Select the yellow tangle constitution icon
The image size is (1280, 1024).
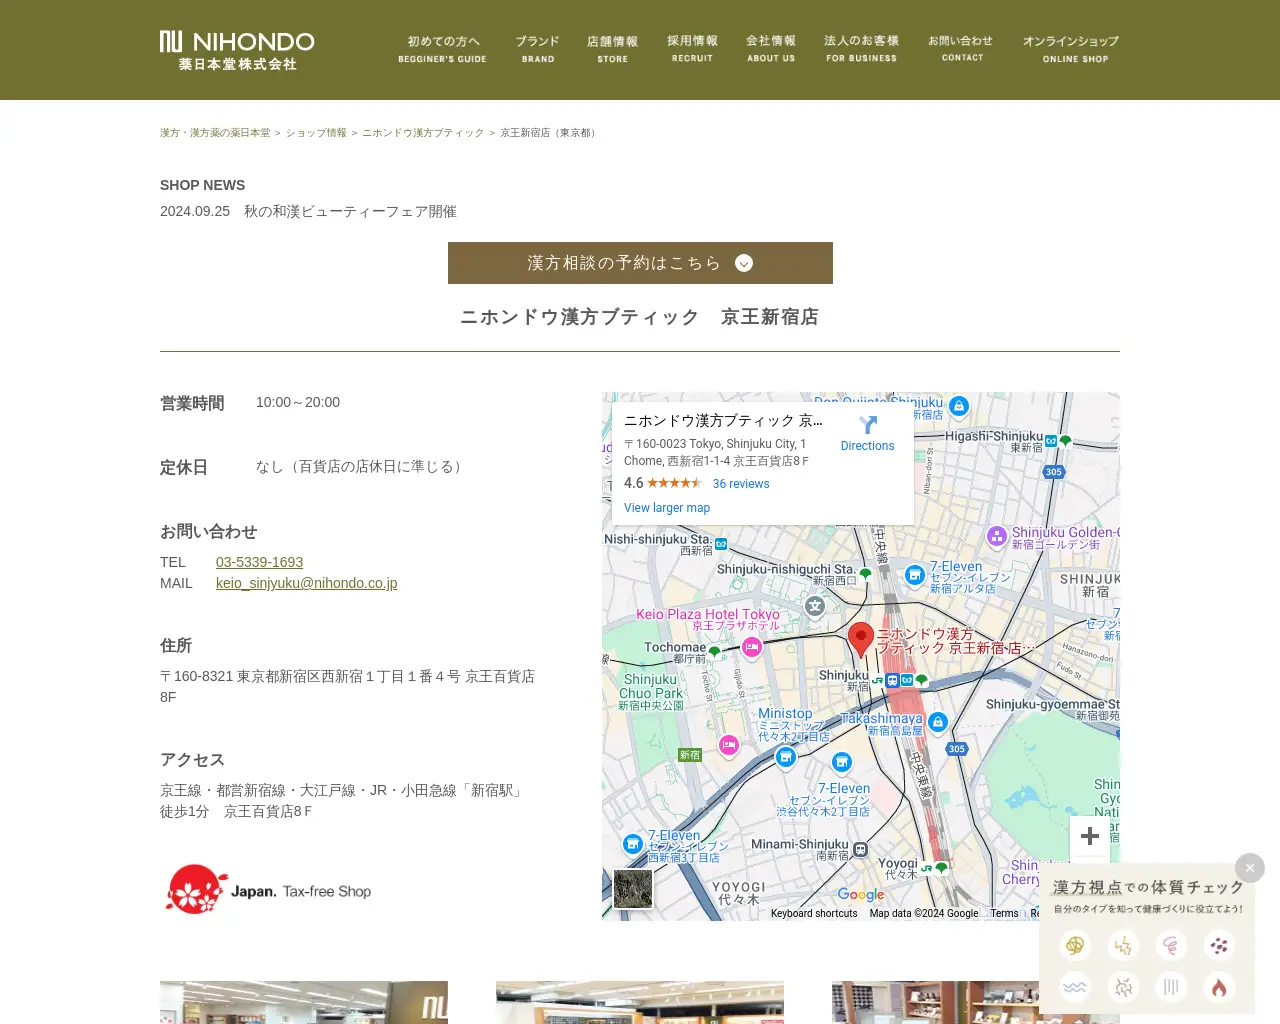[1075, 945]
